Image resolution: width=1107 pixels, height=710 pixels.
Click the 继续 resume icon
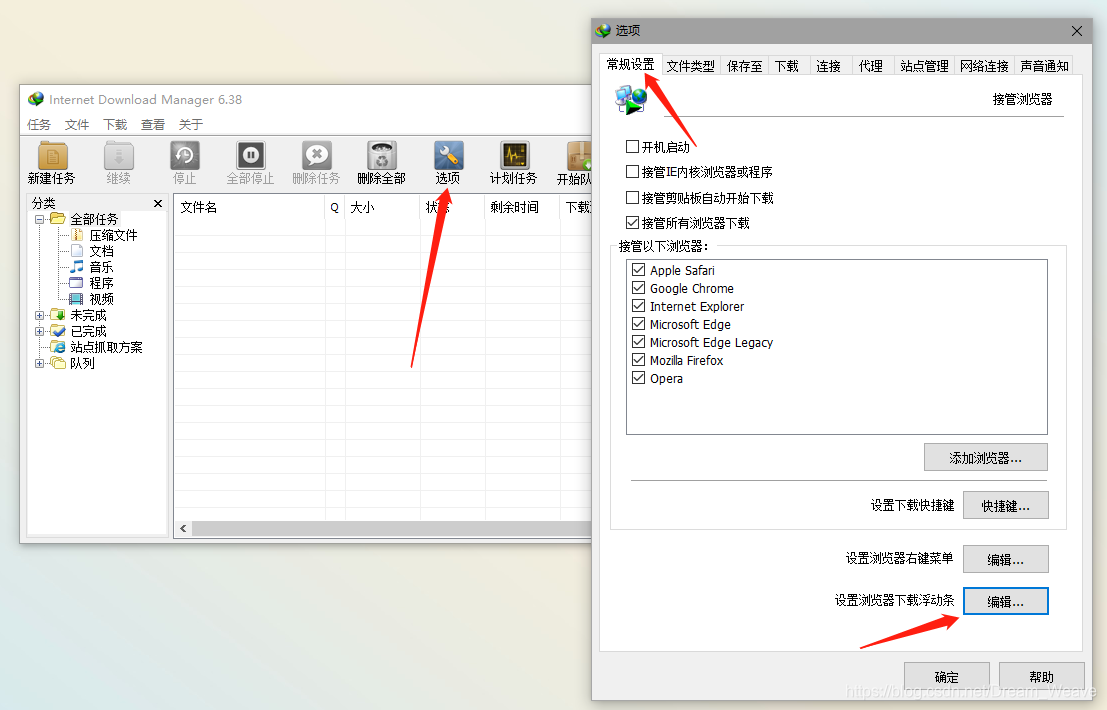click(119, 163)
